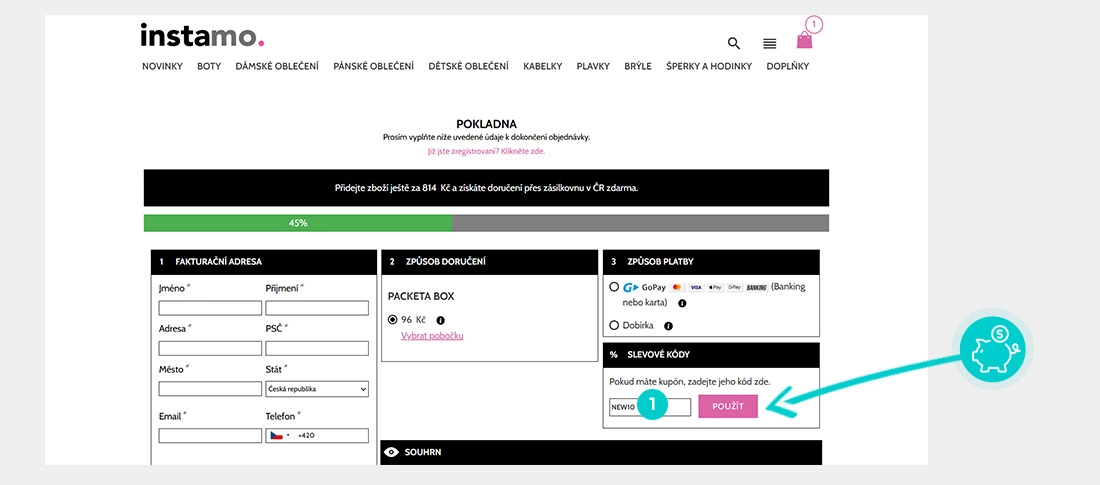Click the eye icon beside SOUHRN
Screen dimensions: 1100x485
click(x=392, y=452)
